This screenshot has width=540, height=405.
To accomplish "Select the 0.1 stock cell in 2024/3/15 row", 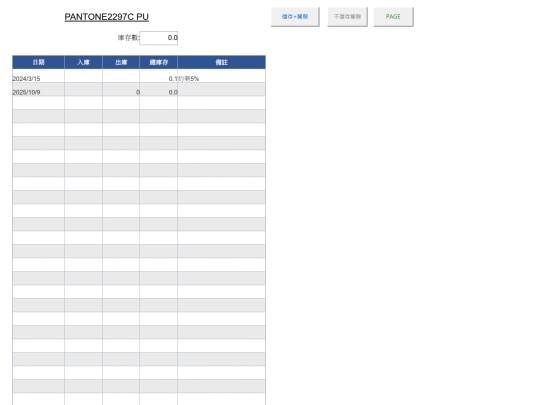I will click(158, 76).
